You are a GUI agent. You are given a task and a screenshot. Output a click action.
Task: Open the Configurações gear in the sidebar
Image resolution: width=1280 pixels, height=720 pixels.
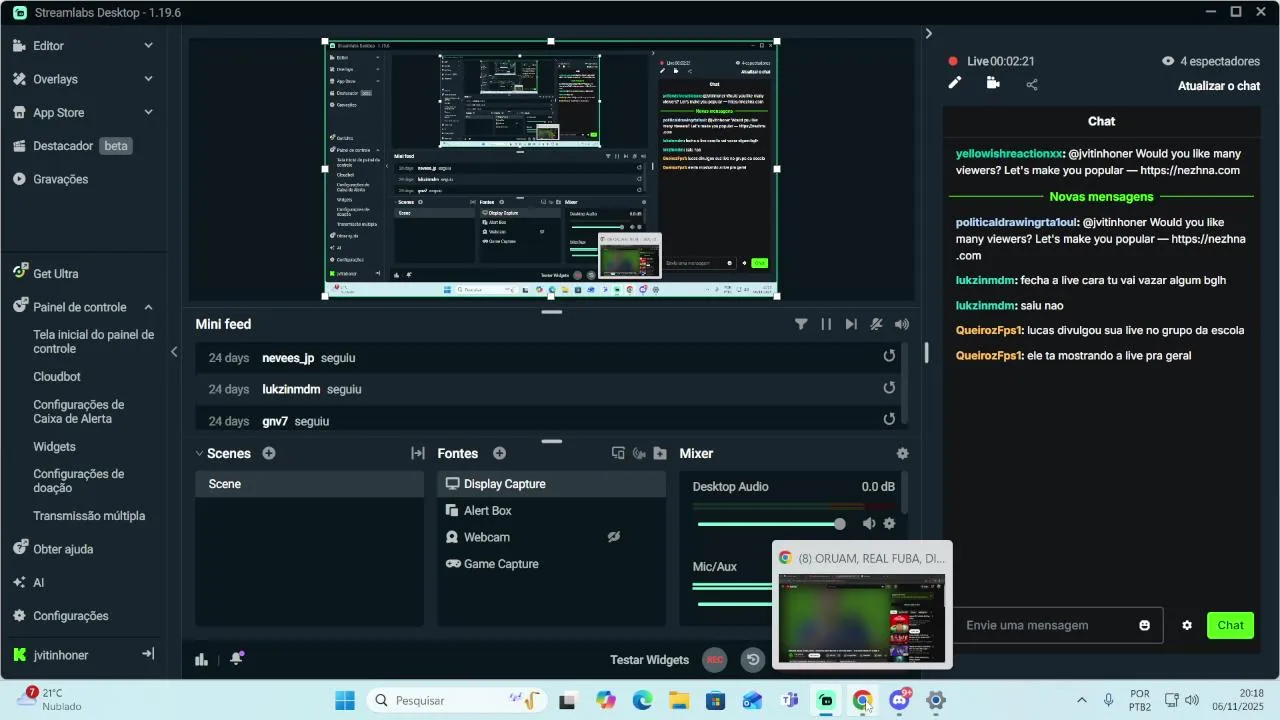pyautogui.click(x=20, y=616)
